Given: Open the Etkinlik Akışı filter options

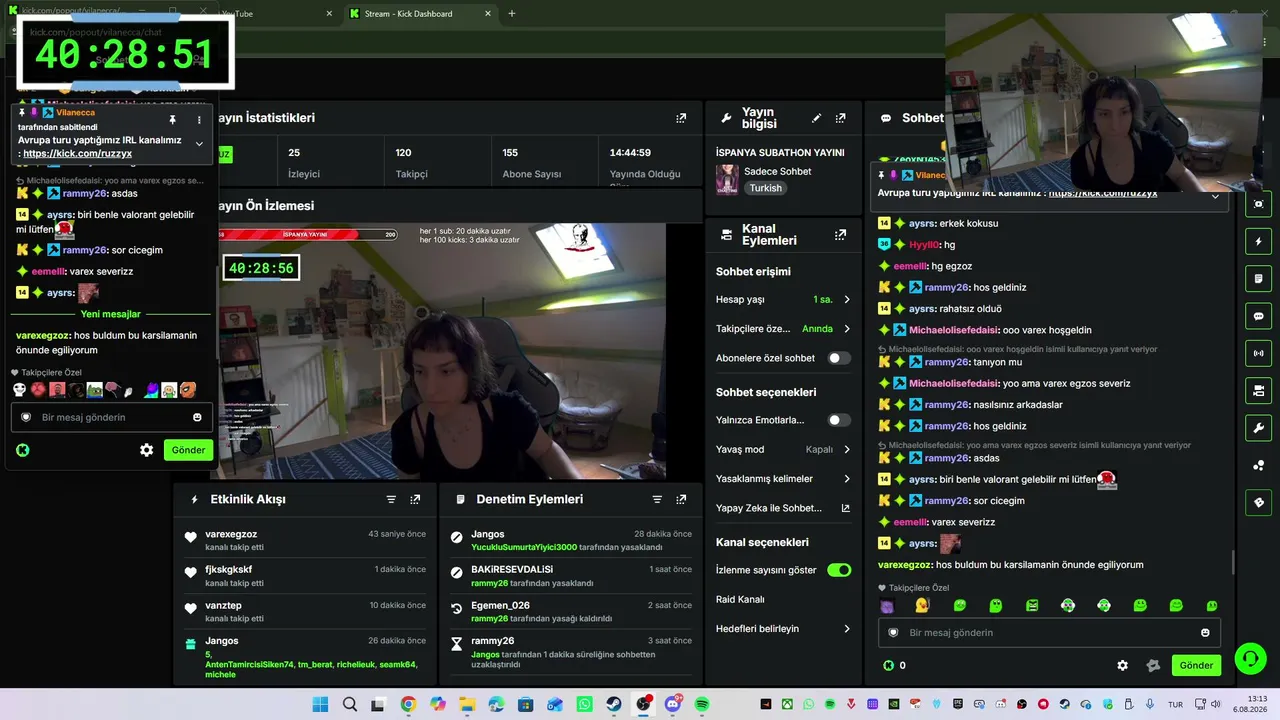Looking at the screenshot, I should pyautogui.click(x=391, y=499).
